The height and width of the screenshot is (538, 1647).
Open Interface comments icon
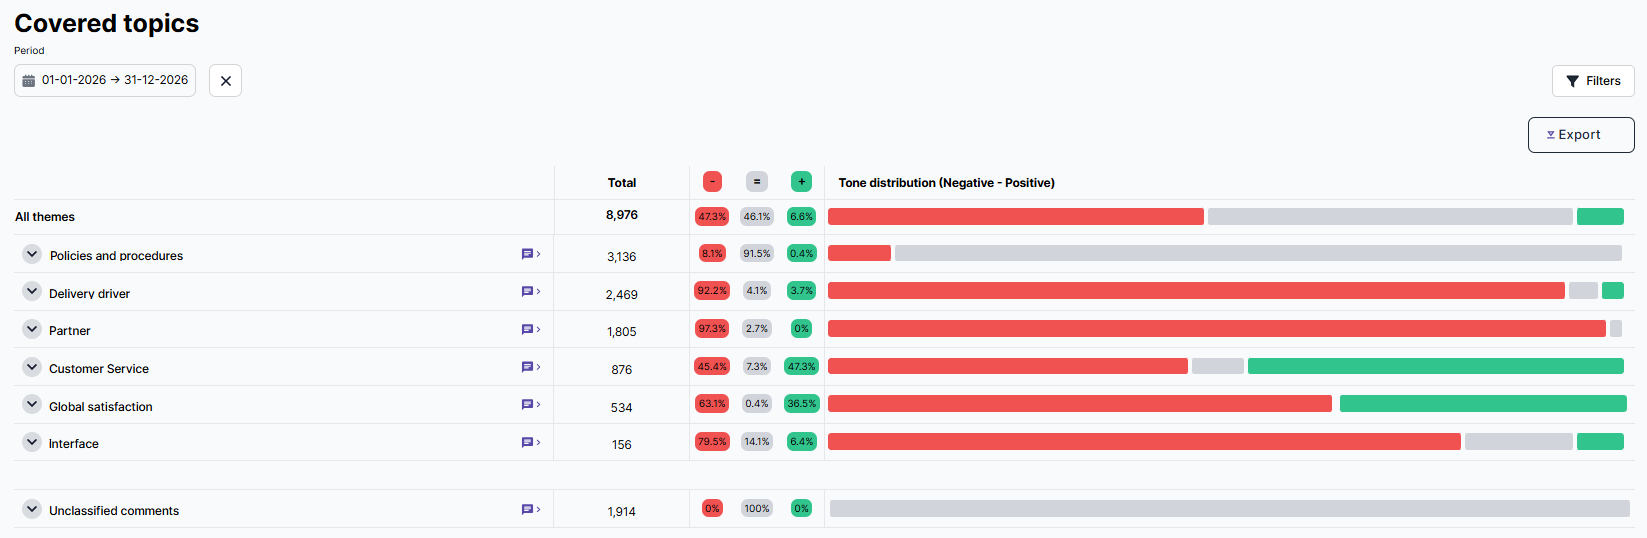[530, 442]
